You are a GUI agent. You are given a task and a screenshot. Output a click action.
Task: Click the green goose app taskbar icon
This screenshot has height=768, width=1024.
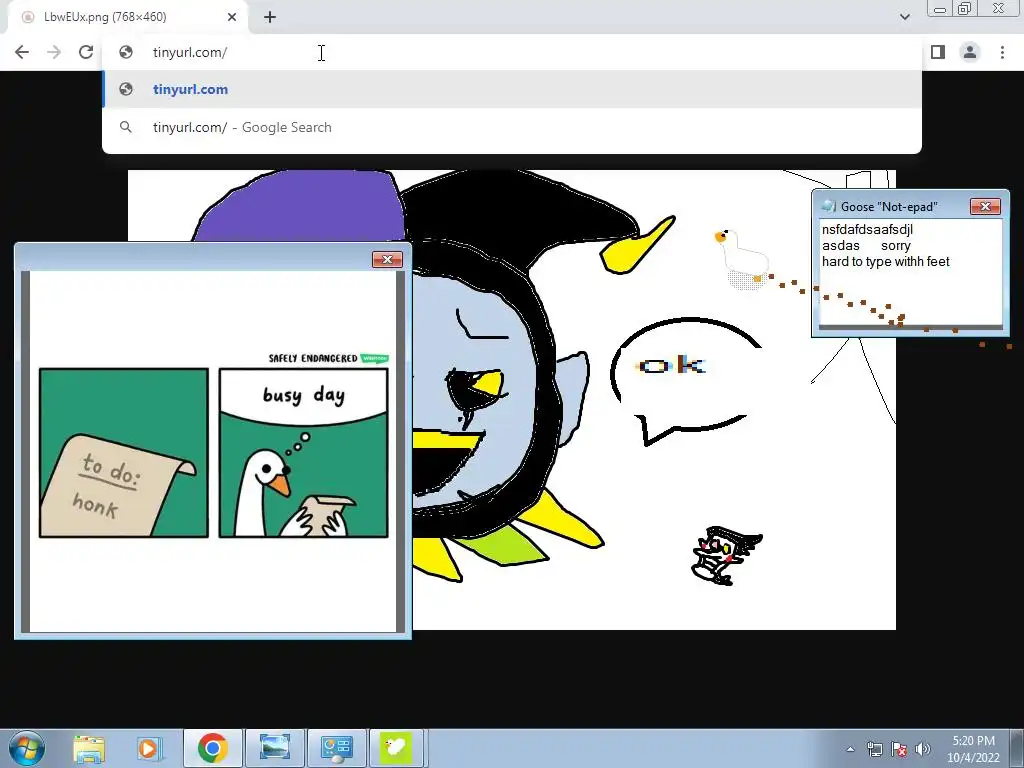tap(397, 748)
